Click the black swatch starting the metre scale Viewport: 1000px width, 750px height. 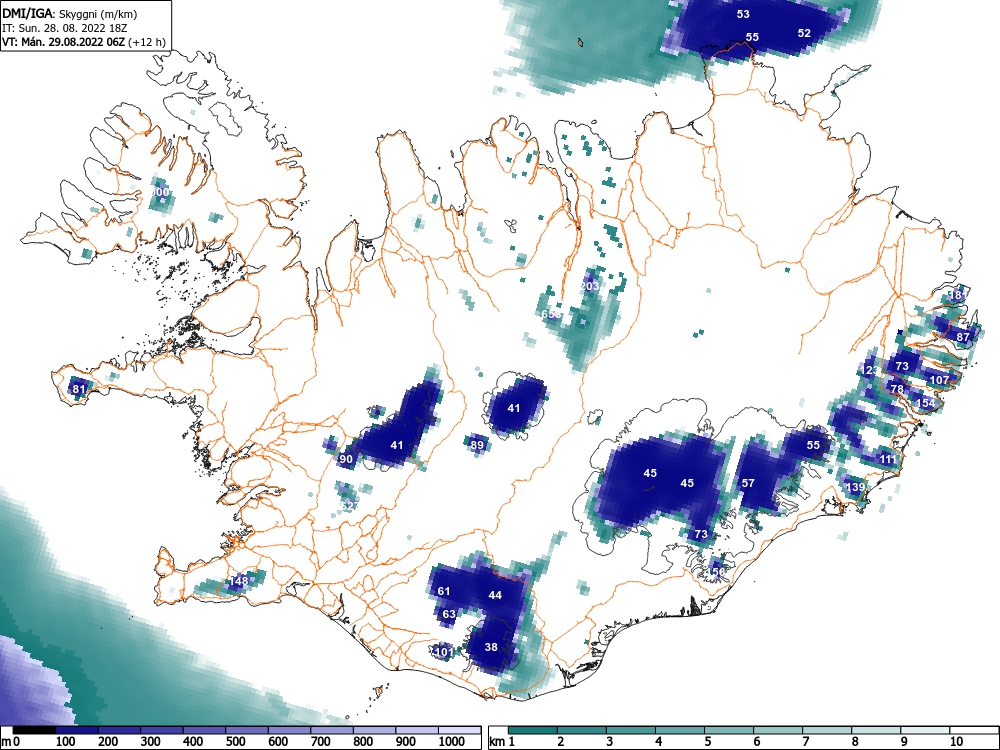click(34, 730)
